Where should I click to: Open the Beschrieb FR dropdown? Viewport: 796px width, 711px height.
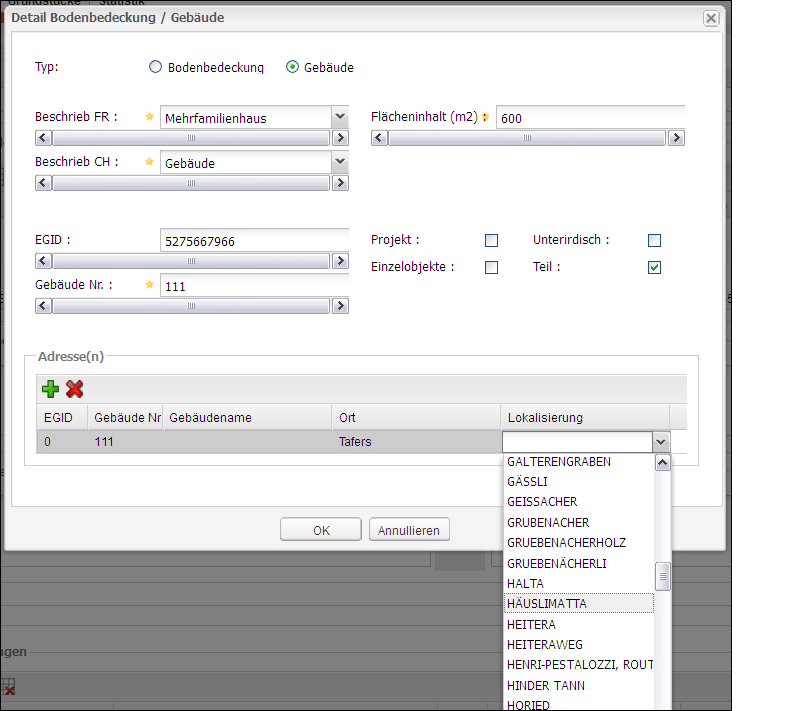340,116
